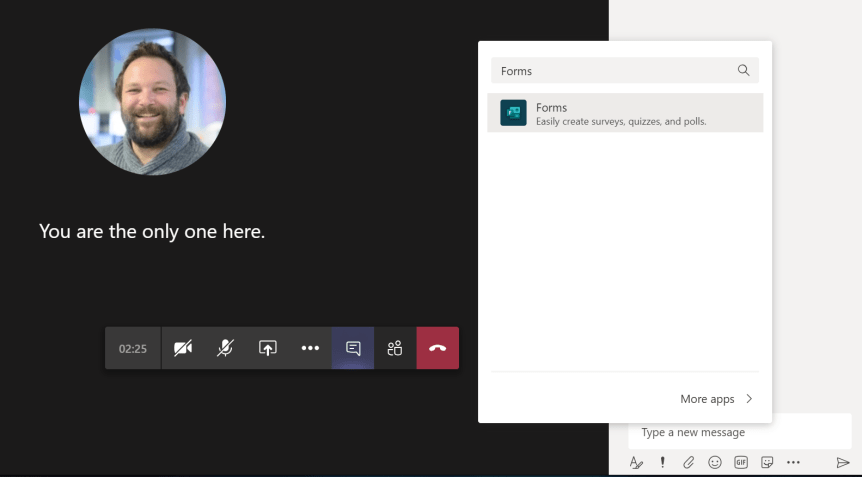Click the search box containing Forms

(x=610, y=71)
